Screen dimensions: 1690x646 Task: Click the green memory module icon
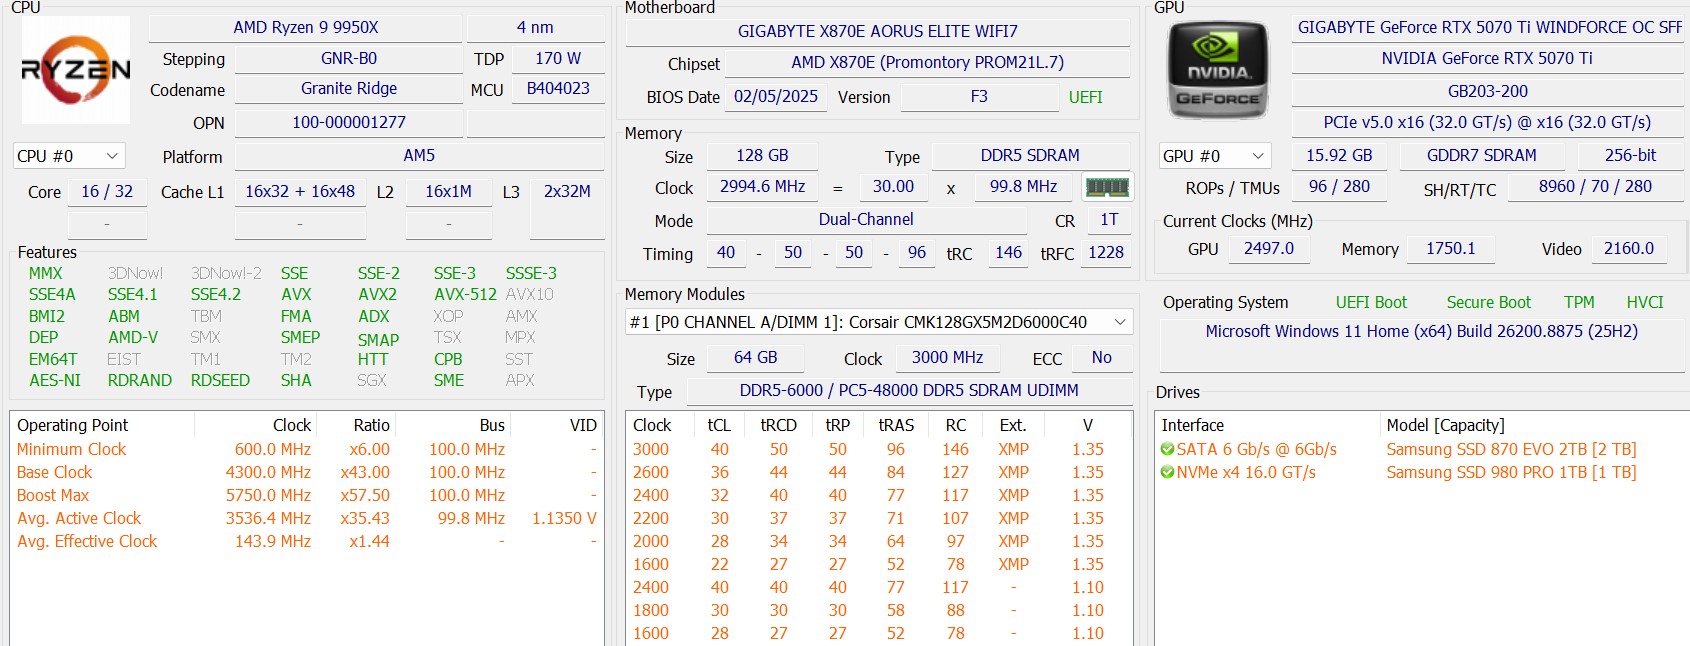(1107, 187)
